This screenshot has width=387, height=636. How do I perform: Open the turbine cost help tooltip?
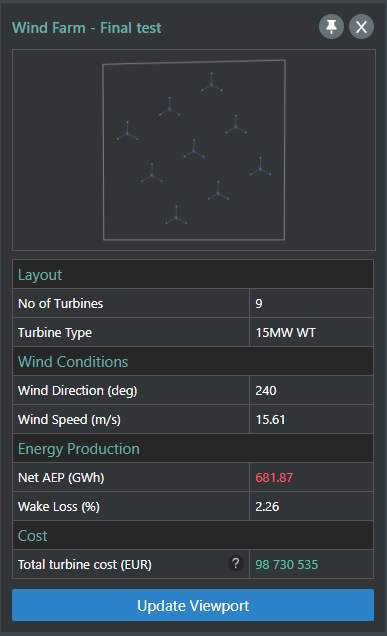point(236,563)
